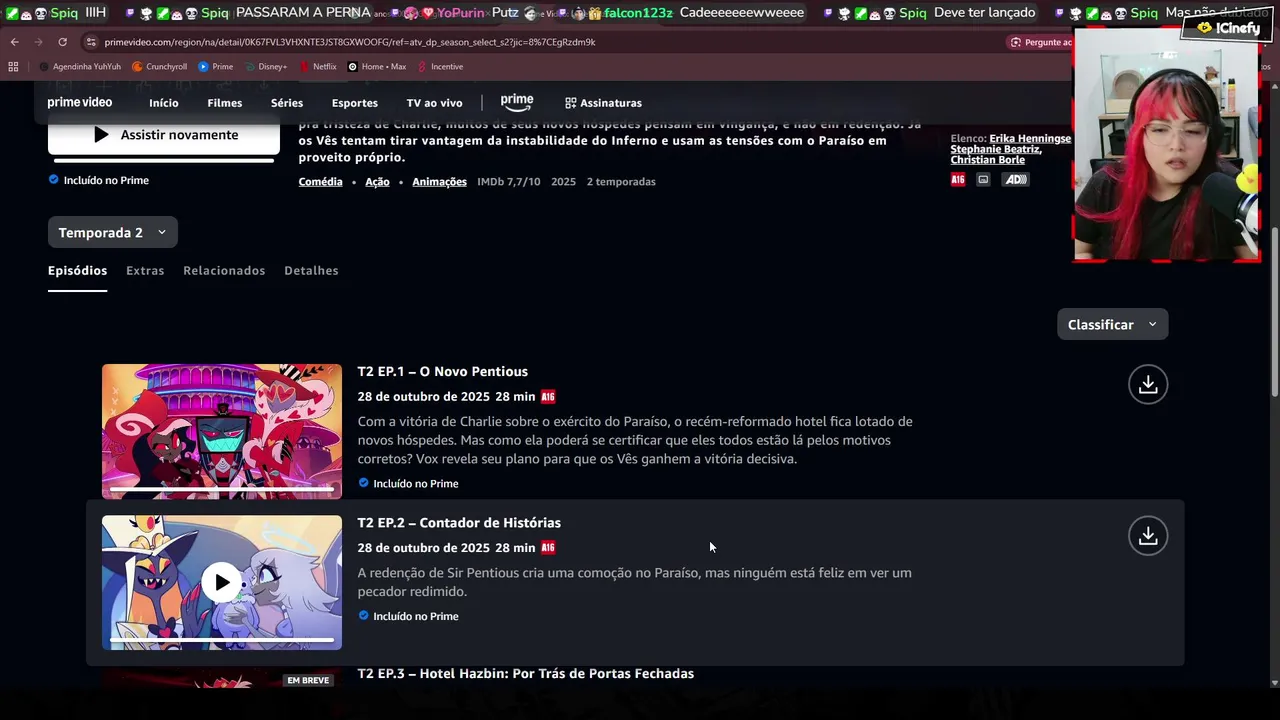This screenshot has width=1280, height=720.
Task: Open cast member Christian Borle link
Action: click(x=987, y=160)
